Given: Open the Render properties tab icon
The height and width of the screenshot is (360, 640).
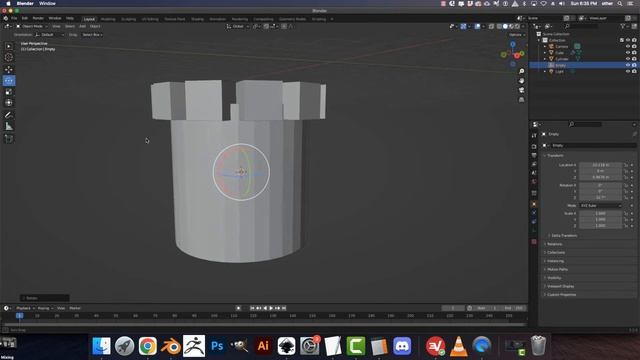Looking at the screenshot, I should [x=534, y=146].
